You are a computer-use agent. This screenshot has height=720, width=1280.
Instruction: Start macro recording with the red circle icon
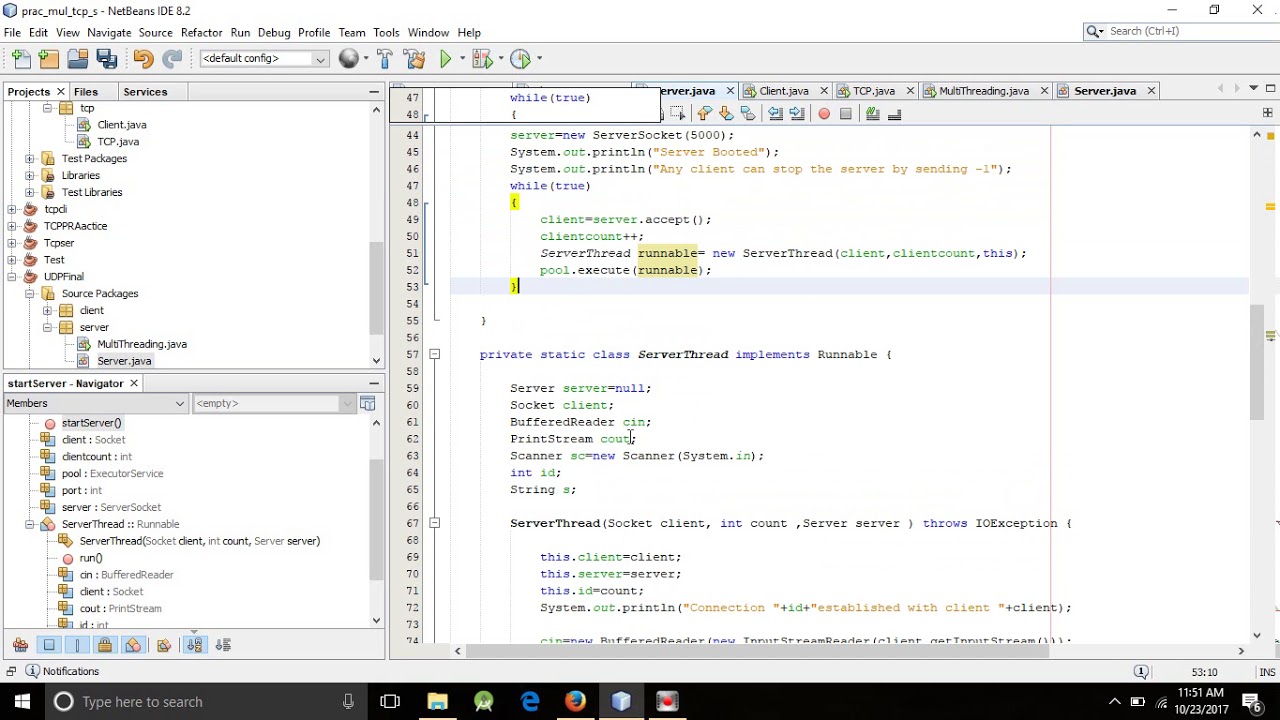pos(824,114)
